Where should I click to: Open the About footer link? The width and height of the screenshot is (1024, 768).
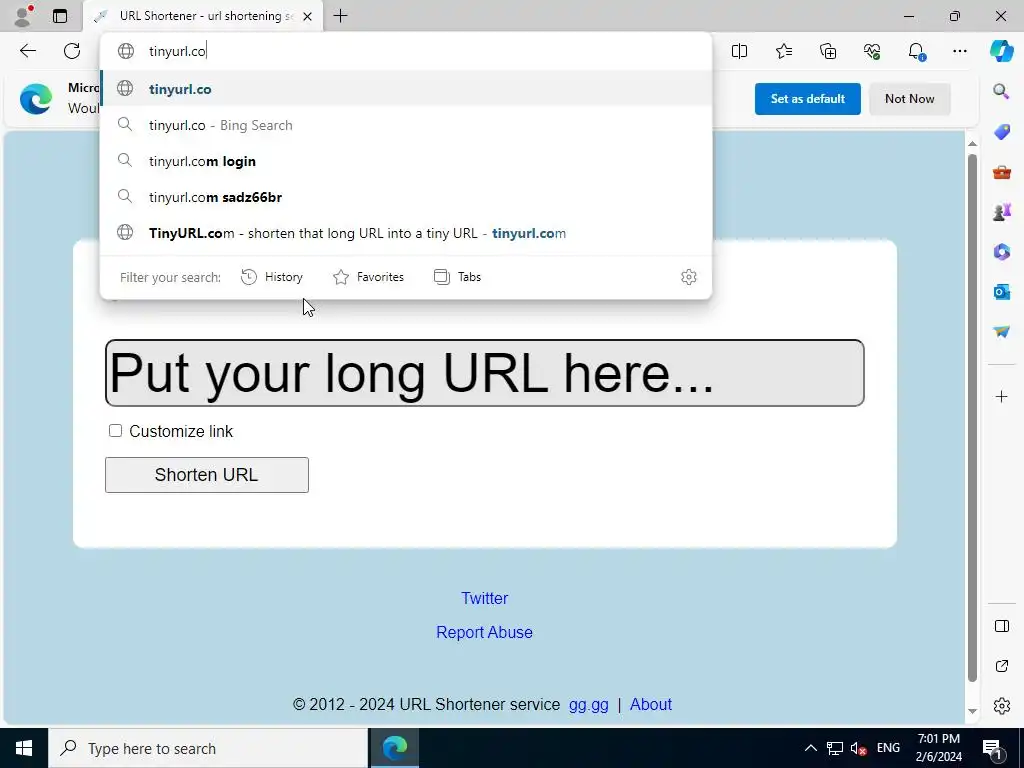coord(650,704)
